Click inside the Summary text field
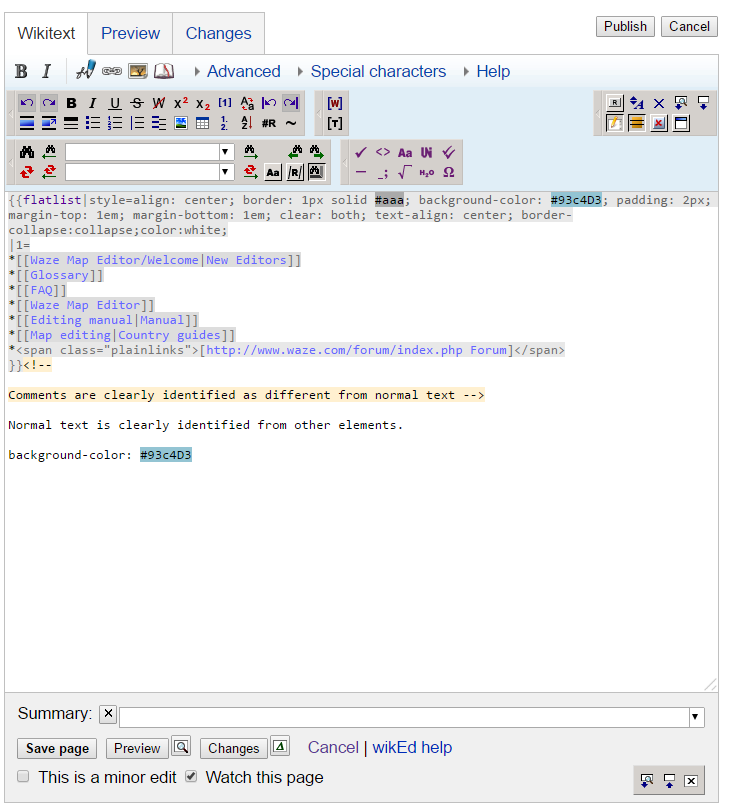The image size is (729, 809). click(400, 717)
